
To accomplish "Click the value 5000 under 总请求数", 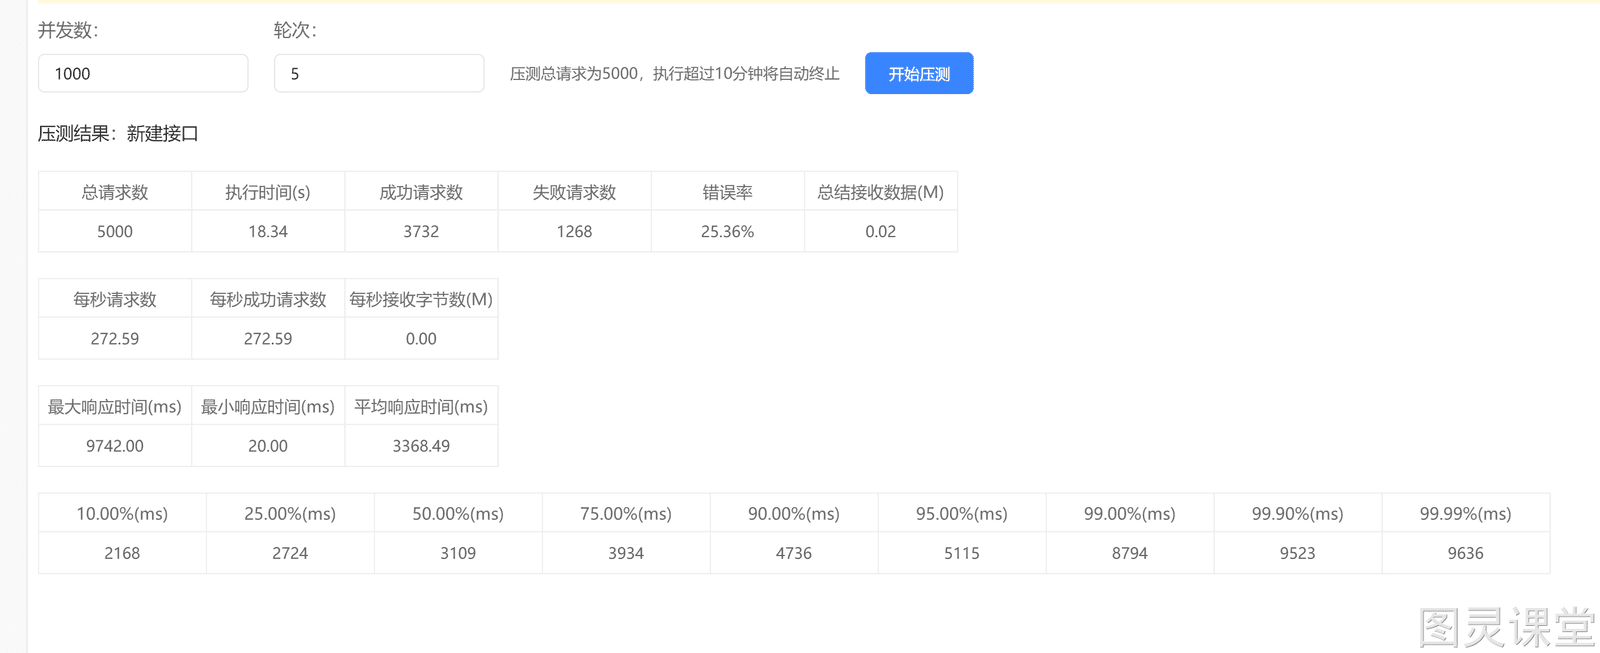I will pyautogui.click(x=115, y=231).
